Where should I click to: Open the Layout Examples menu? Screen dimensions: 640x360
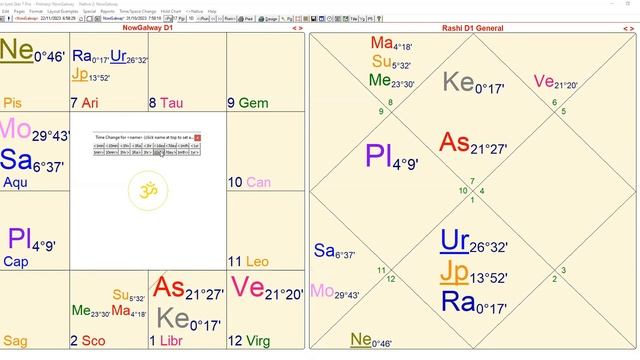click(x=63, y=11)
